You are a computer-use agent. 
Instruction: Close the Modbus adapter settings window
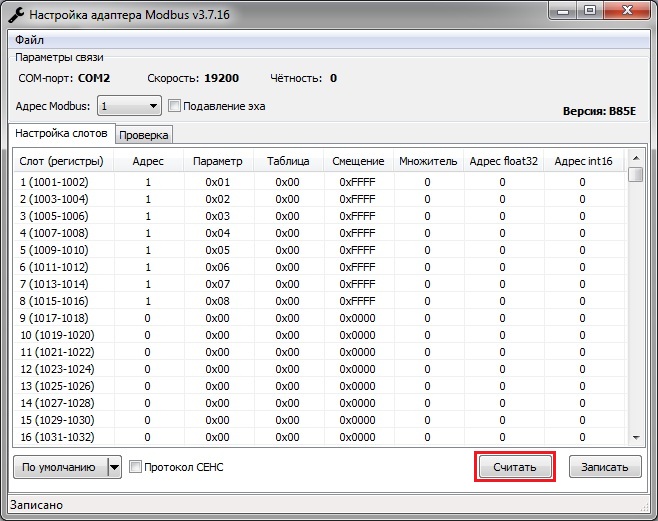coord(627,10)
